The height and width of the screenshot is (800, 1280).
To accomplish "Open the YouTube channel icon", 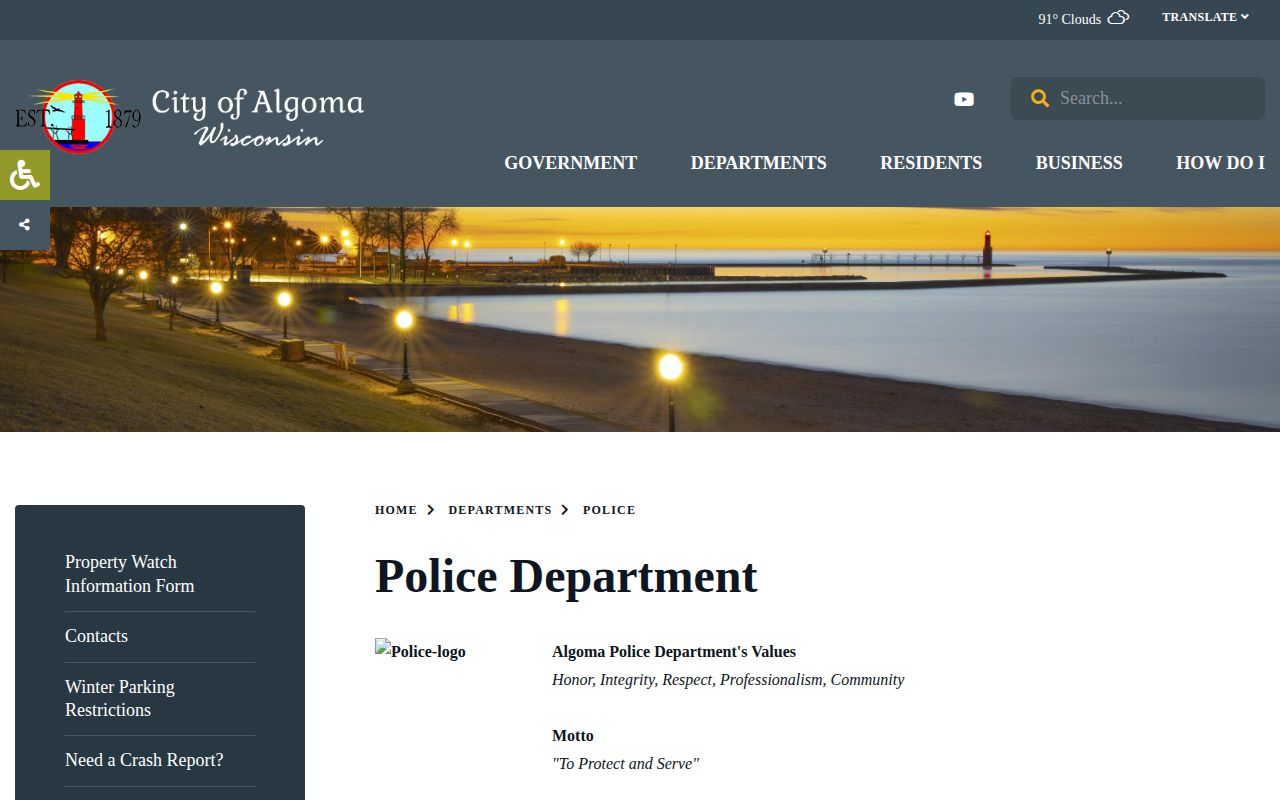I will coord(964,99).
